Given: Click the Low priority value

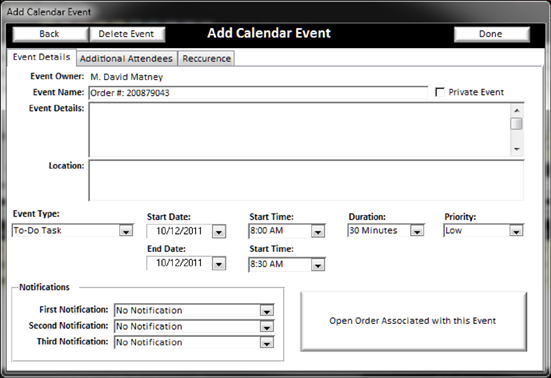Looking at the screenshot, I should 454,230.
